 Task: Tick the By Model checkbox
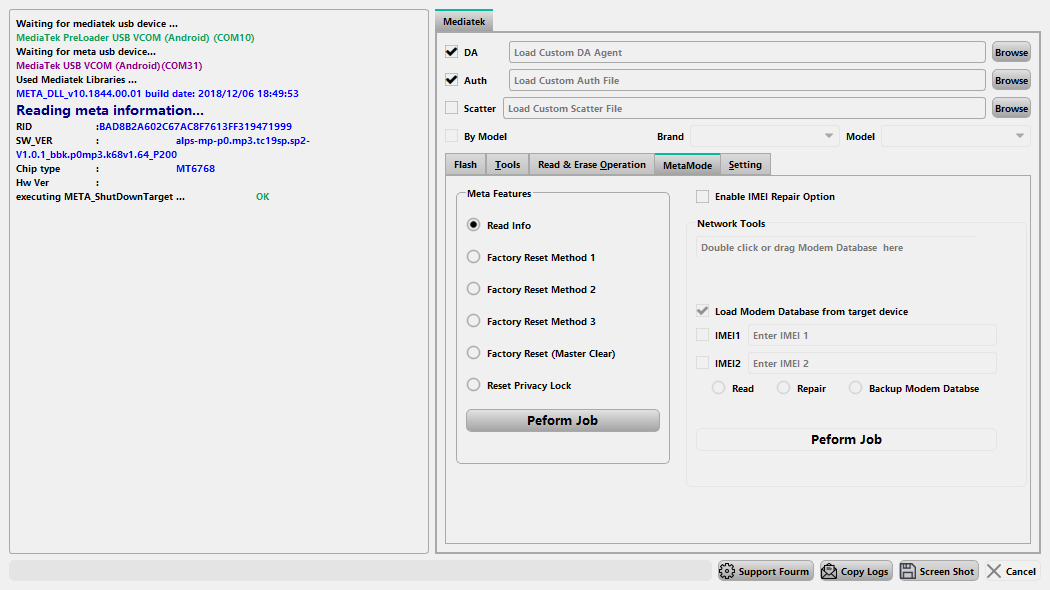pyautogui.click(x=451, y=137)
